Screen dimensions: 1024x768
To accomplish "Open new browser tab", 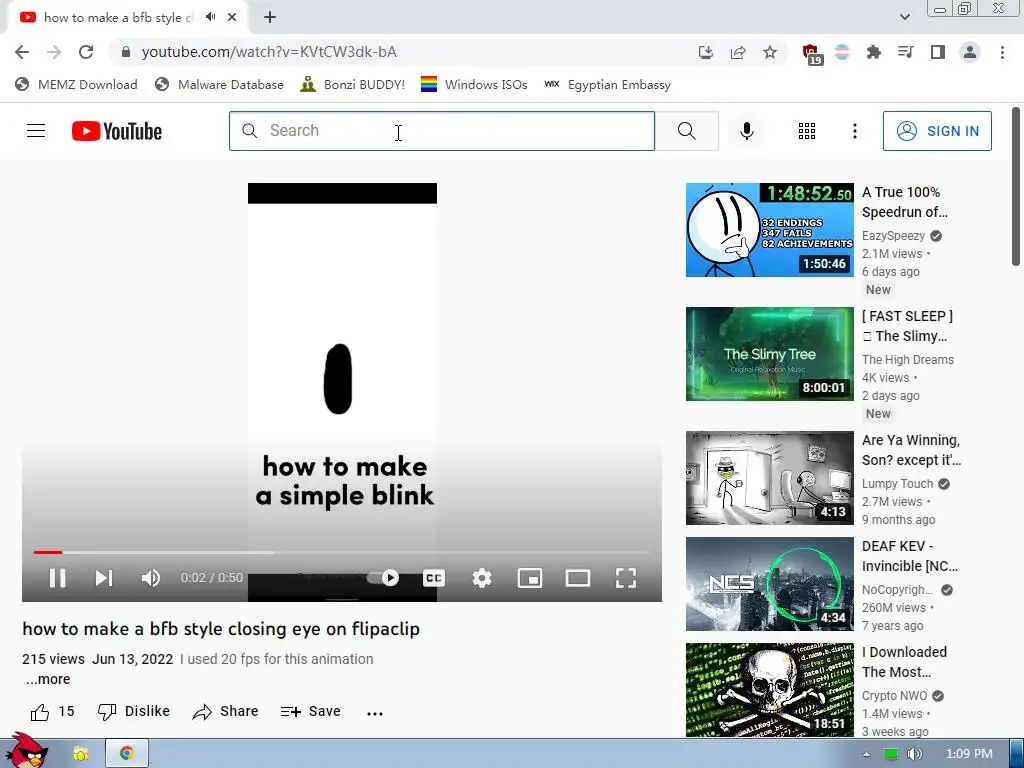I will click(x=270, y=17).
